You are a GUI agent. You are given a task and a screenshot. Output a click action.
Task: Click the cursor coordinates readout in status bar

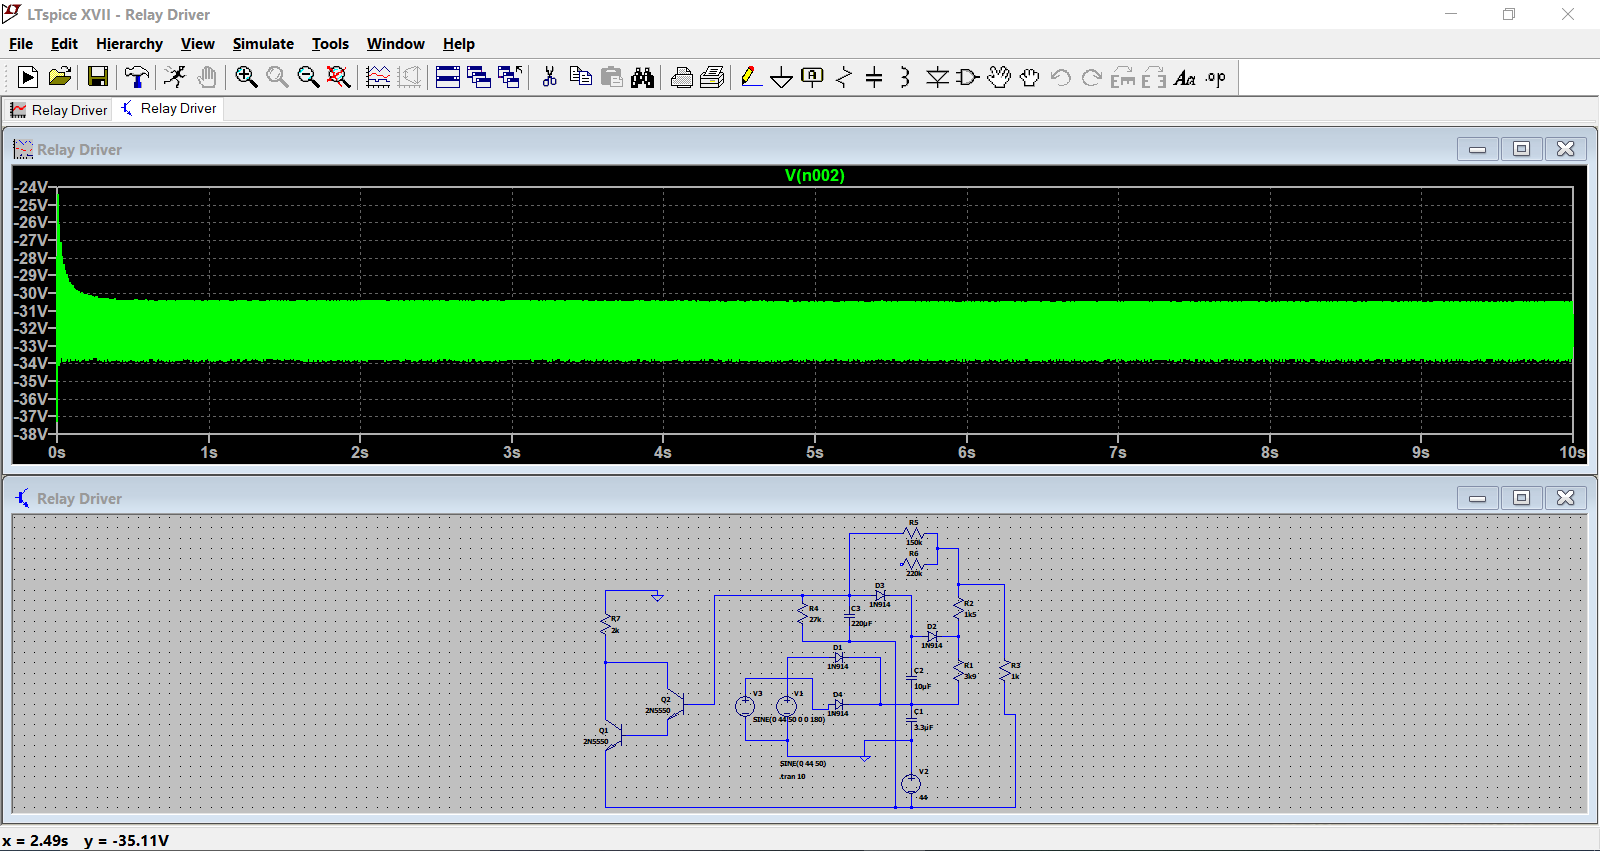coord(86,840)
